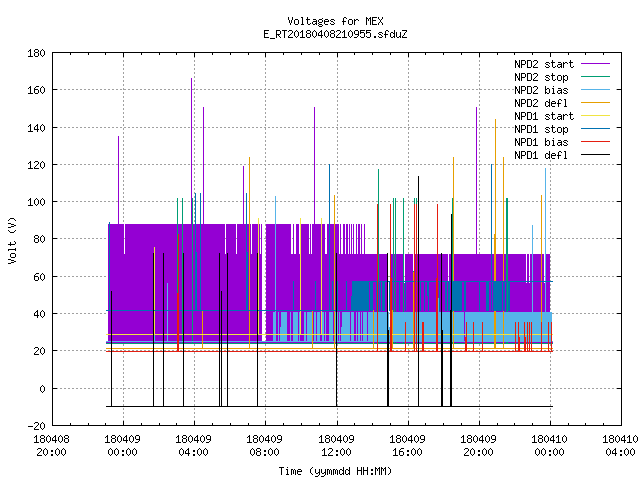
Task: Click the light blue NPD2 bias legend line
Action: point(595,90)
